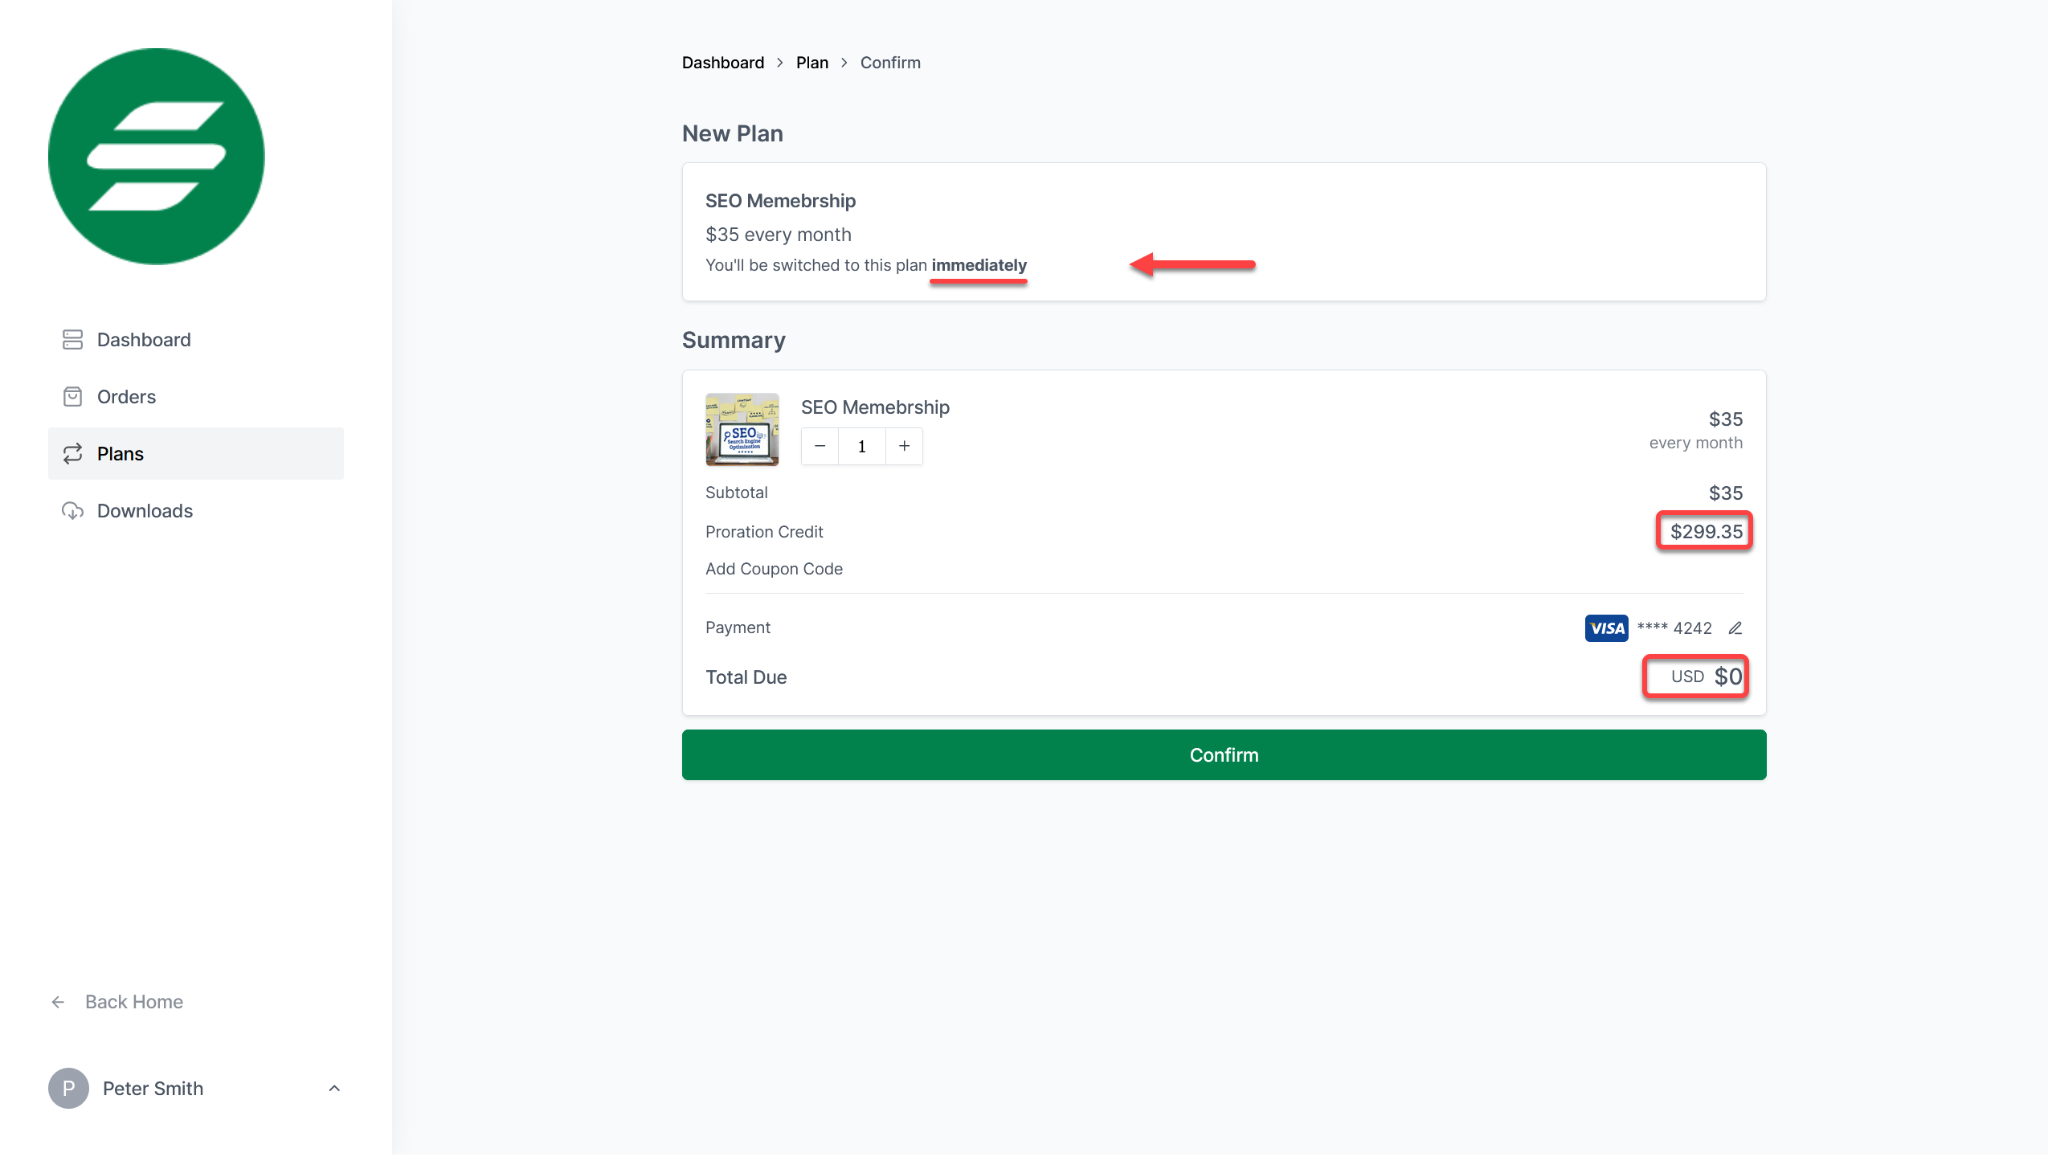The height and width of the screenshot is (1155, 2048).
Task: Select the Dashboard icon in the sidebar
Action: tap(71, 339)
